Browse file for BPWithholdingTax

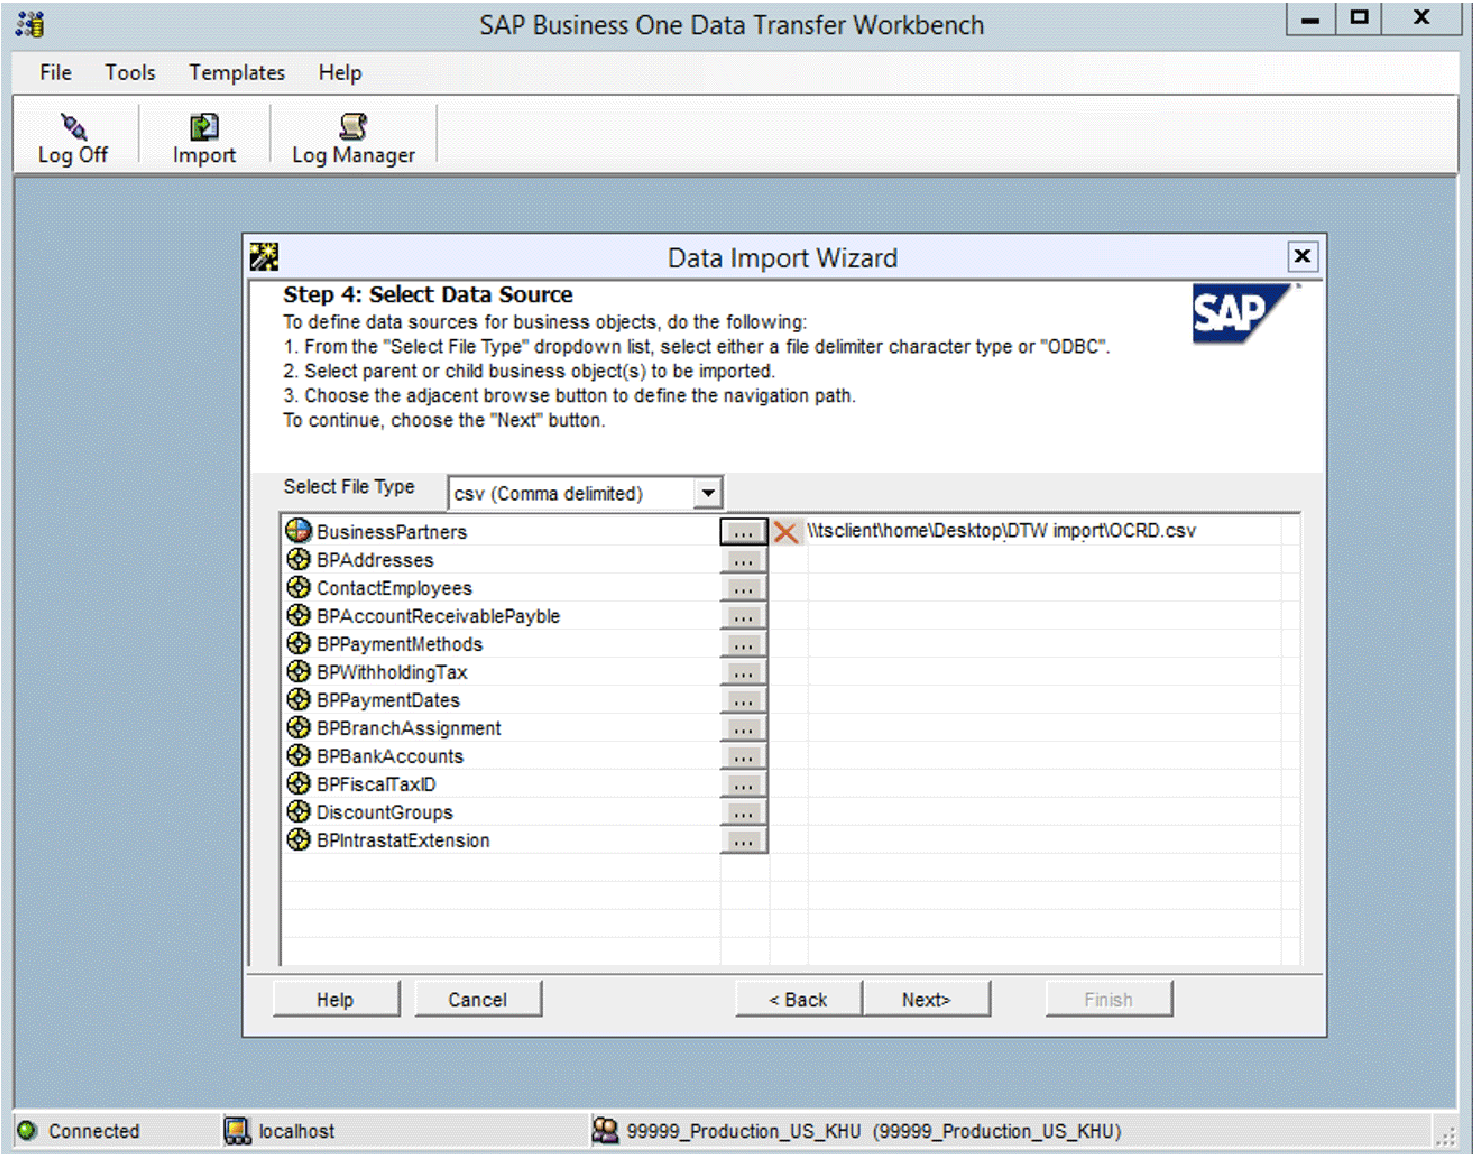click(743, 672)
